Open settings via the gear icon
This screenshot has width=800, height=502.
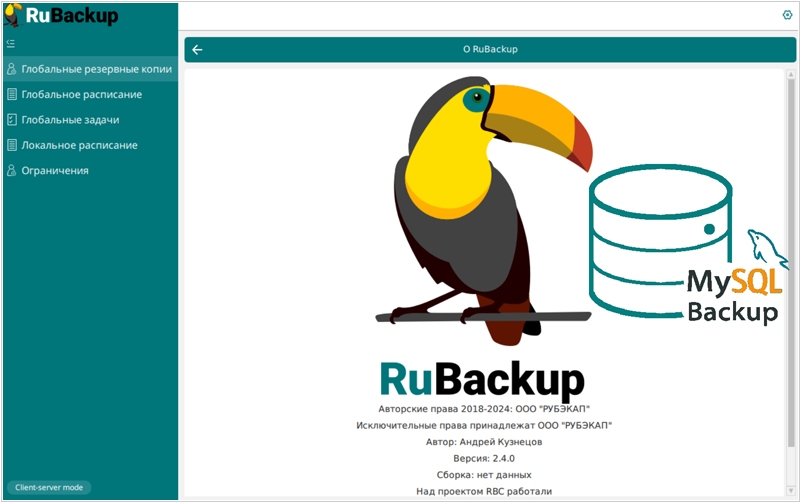tap(786, 15)
